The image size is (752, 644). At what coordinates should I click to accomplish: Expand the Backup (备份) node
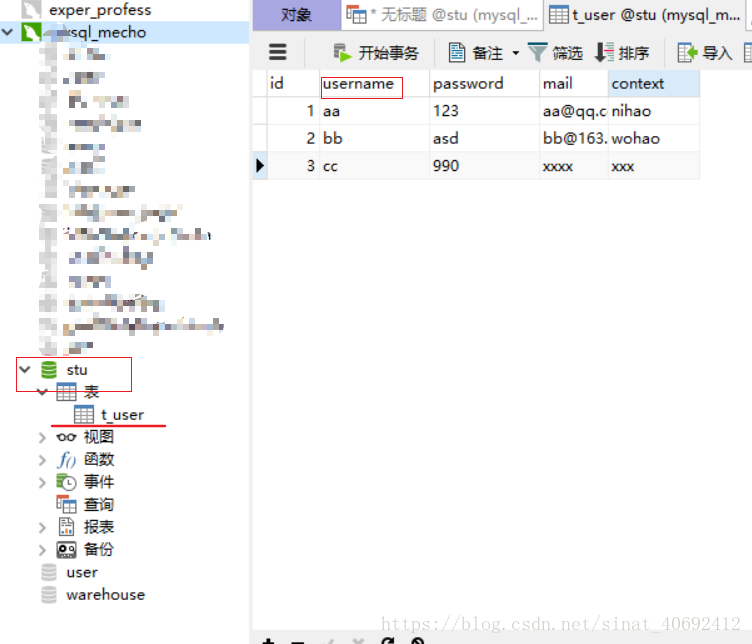(x=42, y=550)
